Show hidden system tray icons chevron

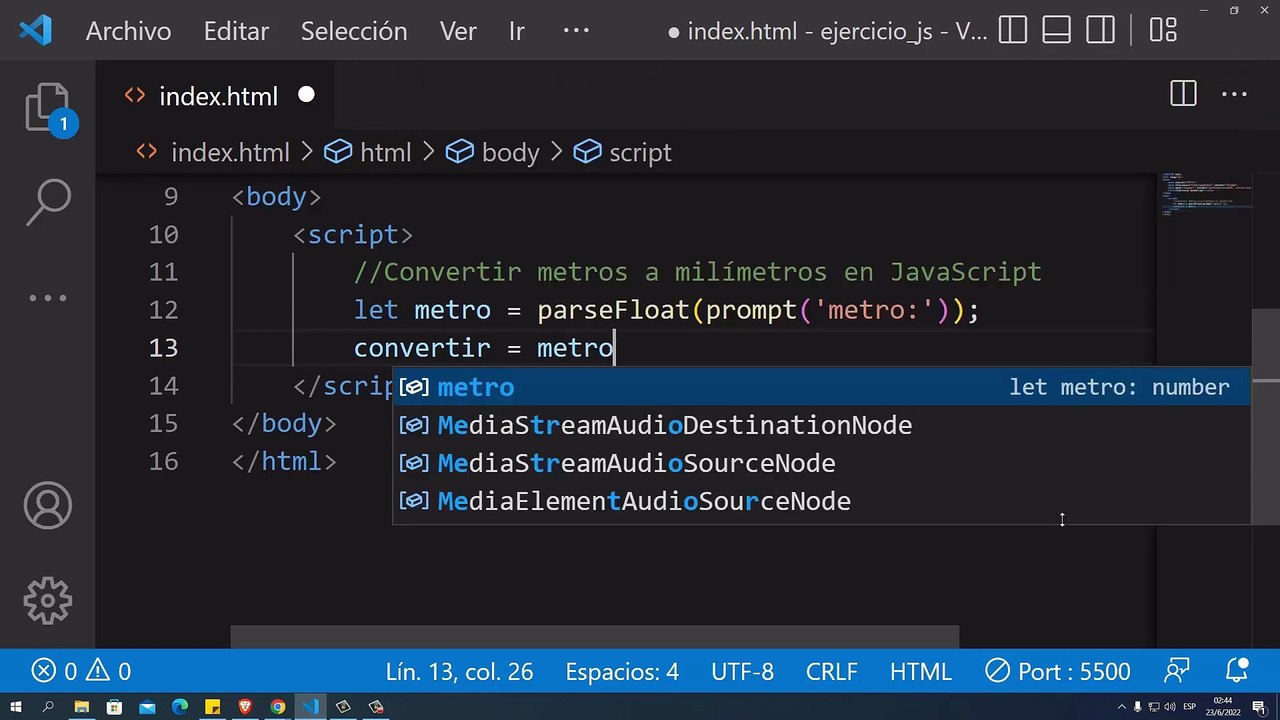click(x=1121, y=707)
